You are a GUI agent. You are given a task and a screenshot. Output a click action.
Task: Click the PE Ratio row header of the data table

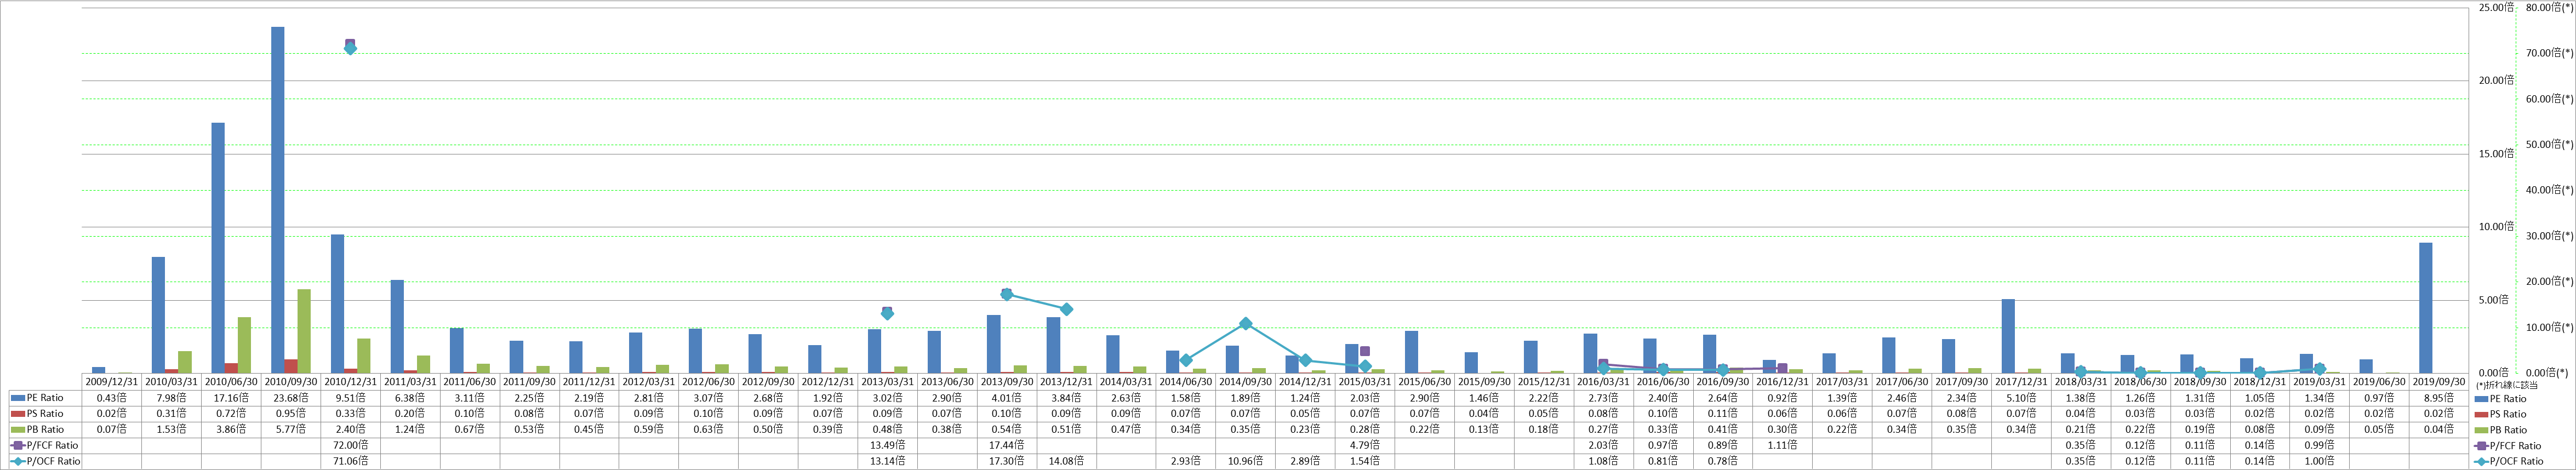coord(45,398)
